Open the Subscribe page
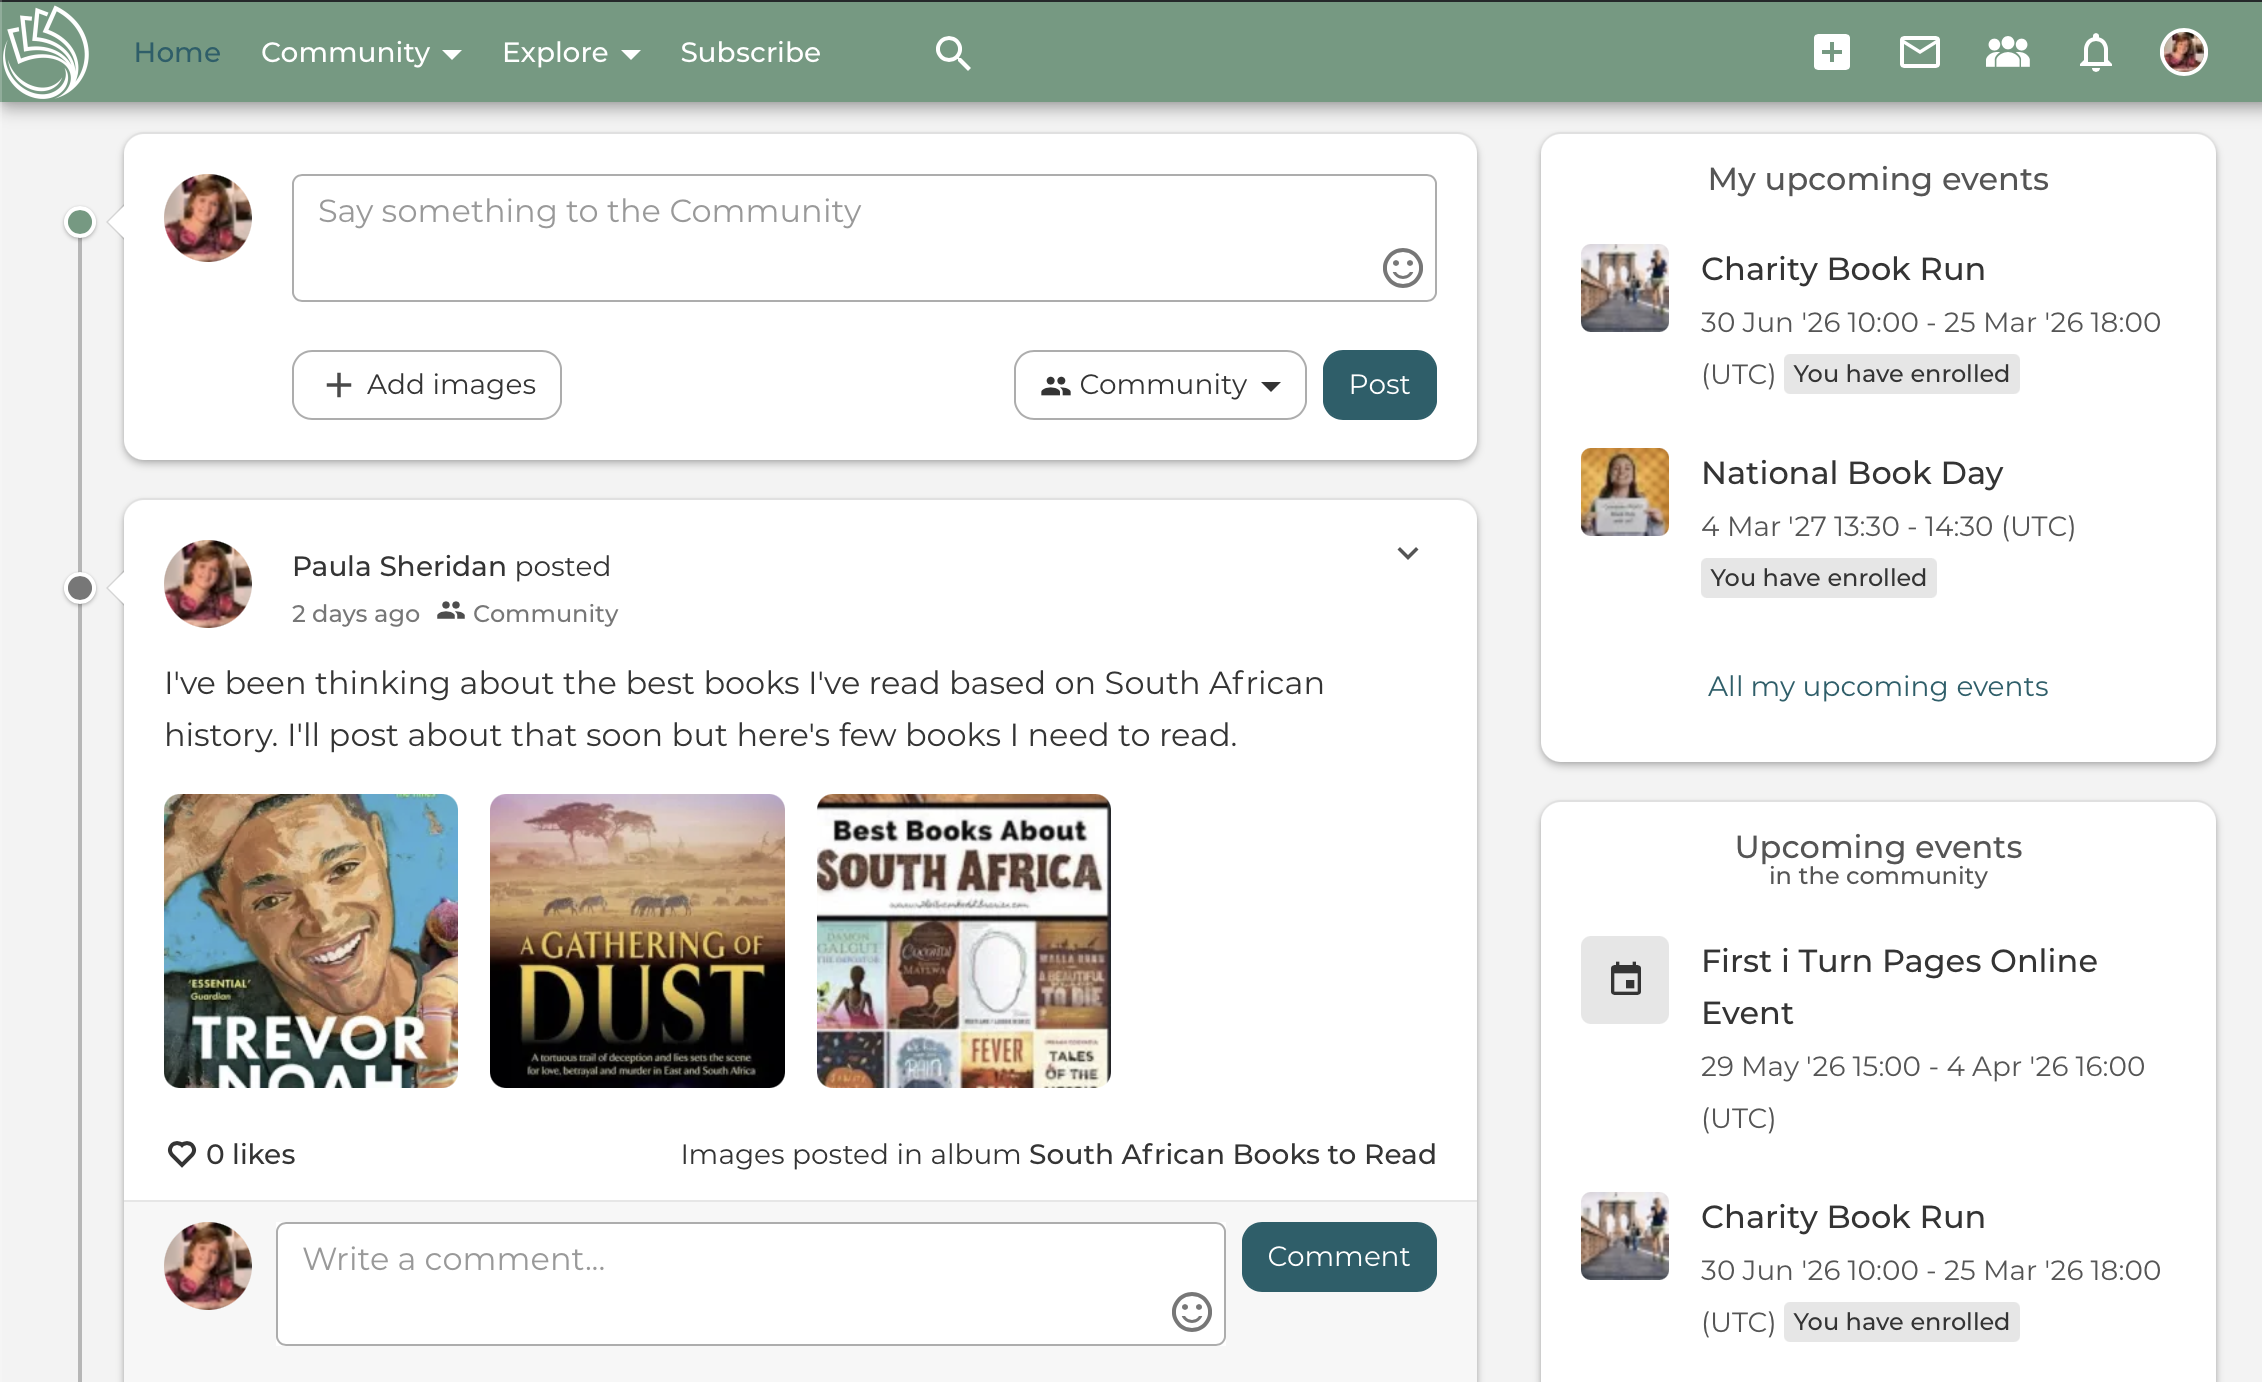The image size is (2262, 1382). (x=750, y=52)
